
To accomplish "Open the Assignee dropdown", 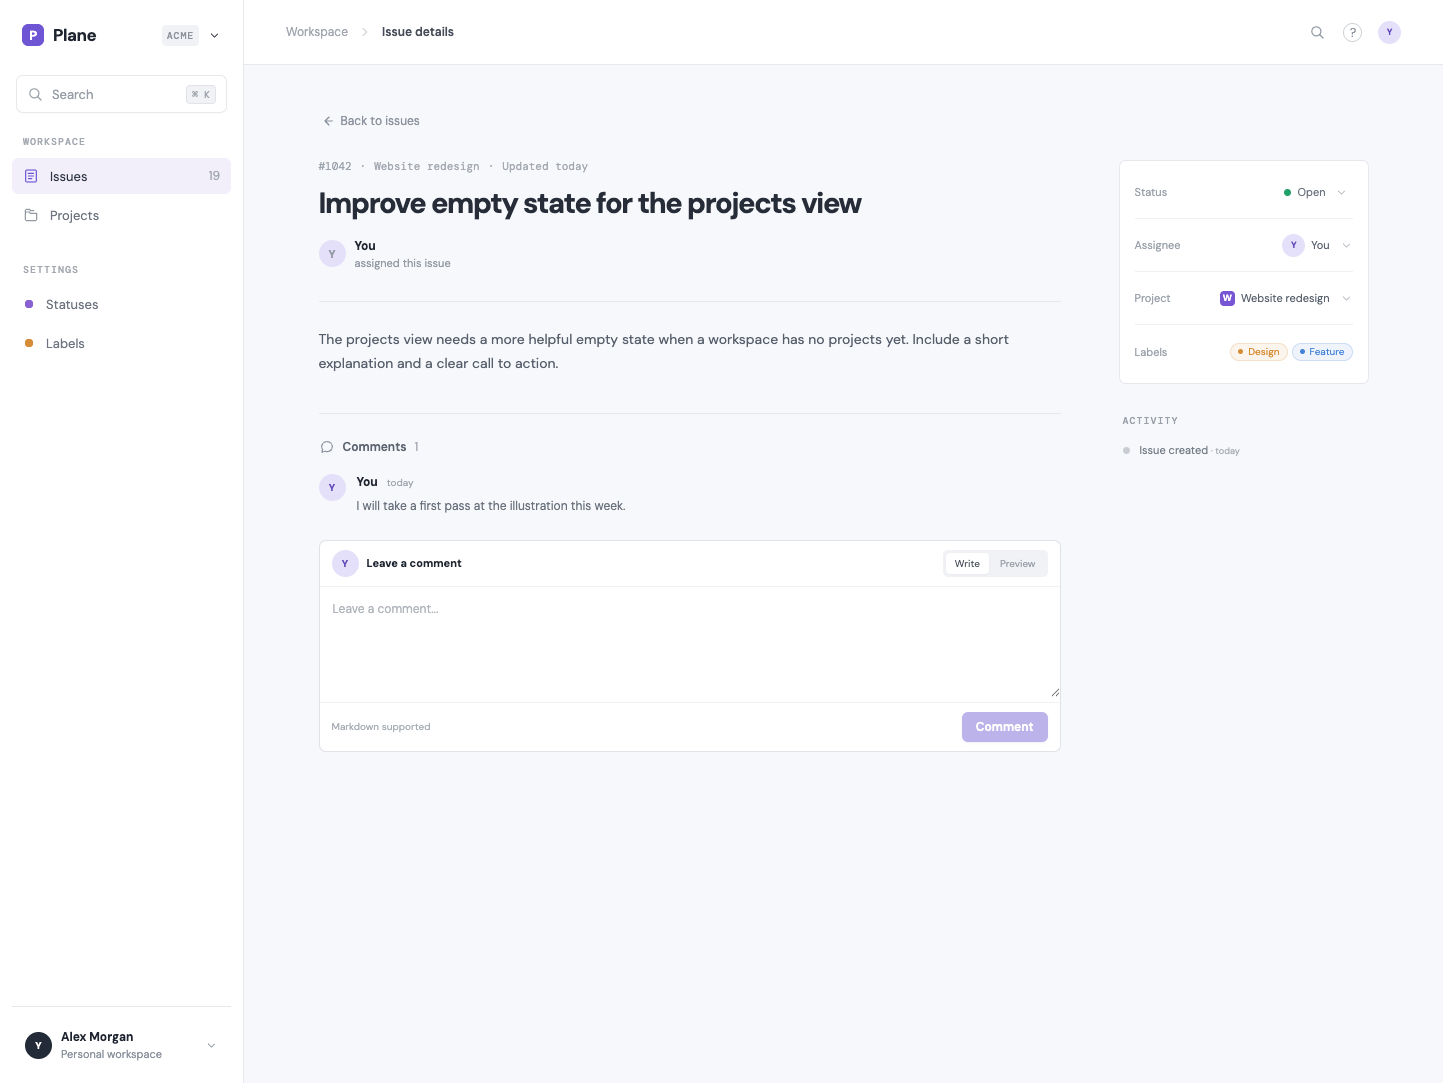I will click(1317, 245).
